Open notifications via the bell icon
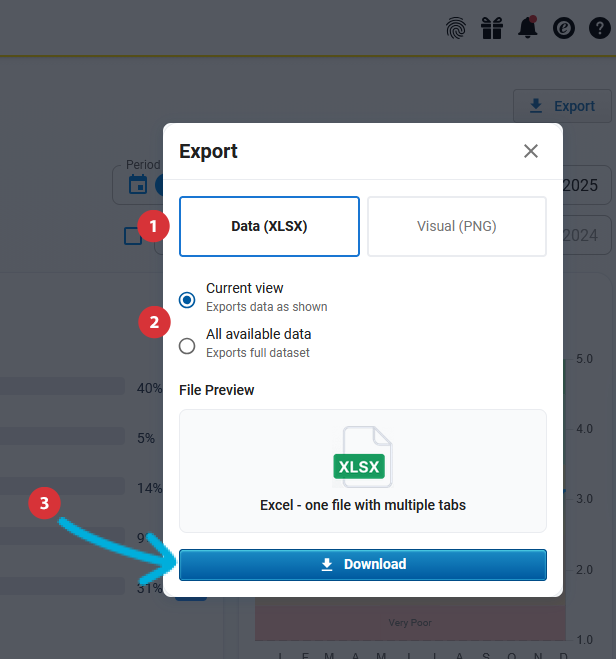 pyautogui.click(x=528, y=29)
